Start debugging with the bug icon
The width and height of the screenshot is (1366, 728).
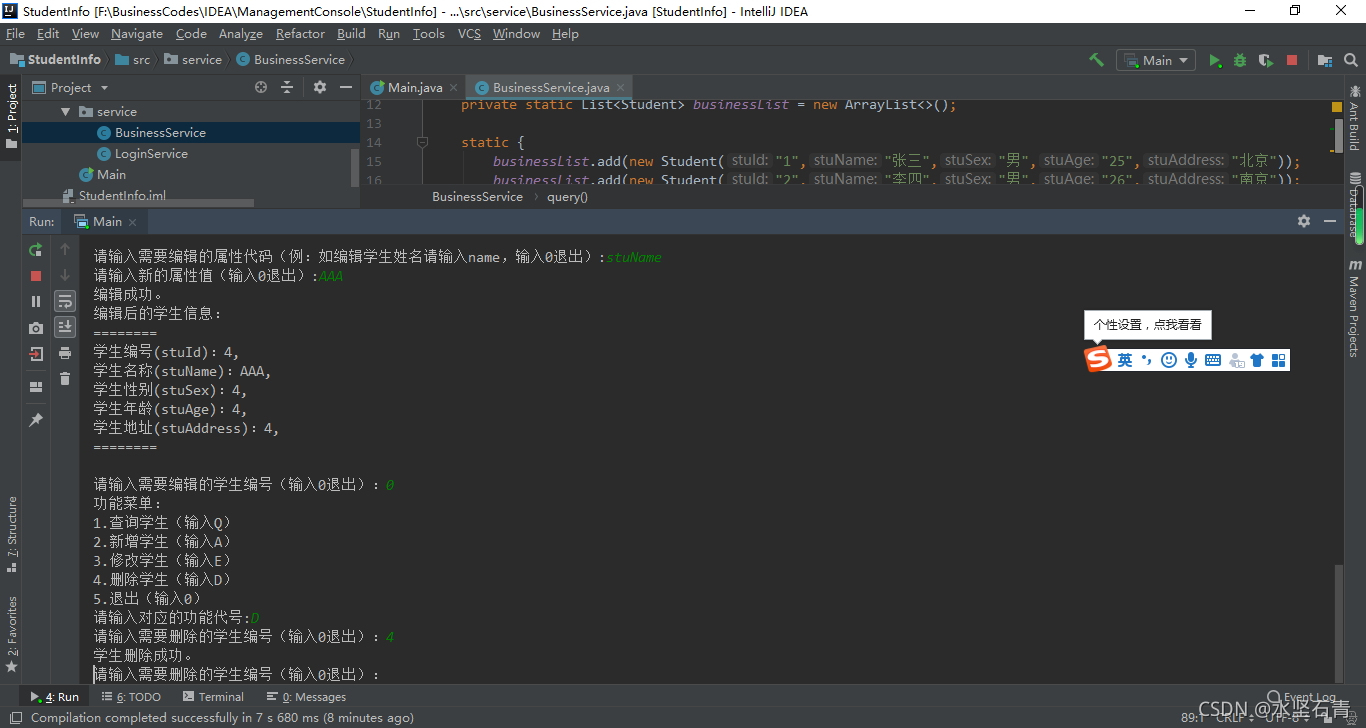[1240, 60]
